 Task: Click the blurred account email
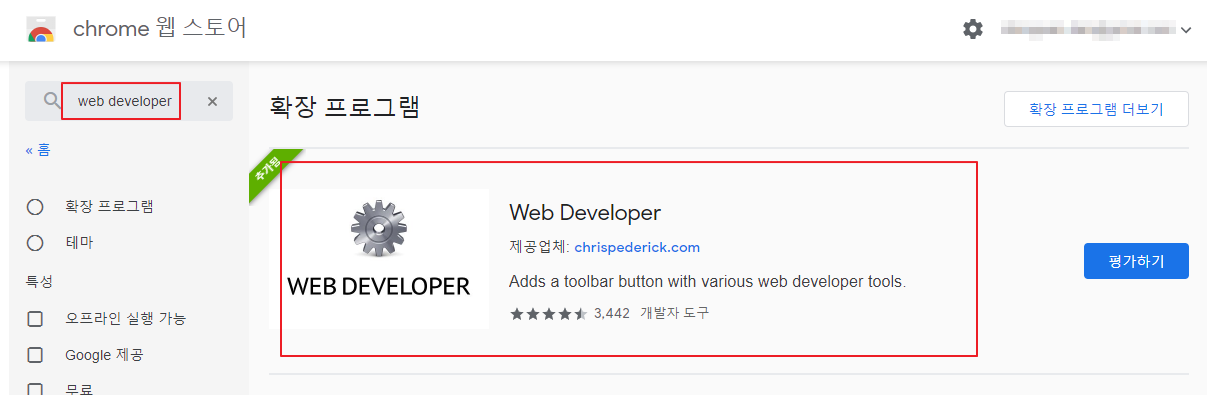pos(1088,30)
